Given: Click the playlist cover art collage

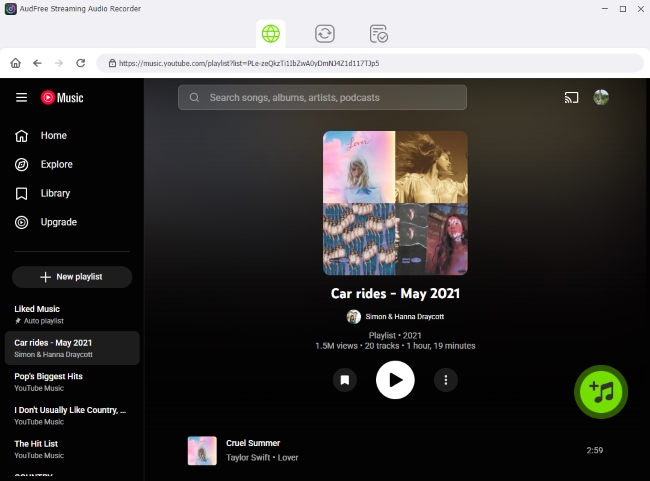Looking at the screenshot, I should (x=395, y=203).
